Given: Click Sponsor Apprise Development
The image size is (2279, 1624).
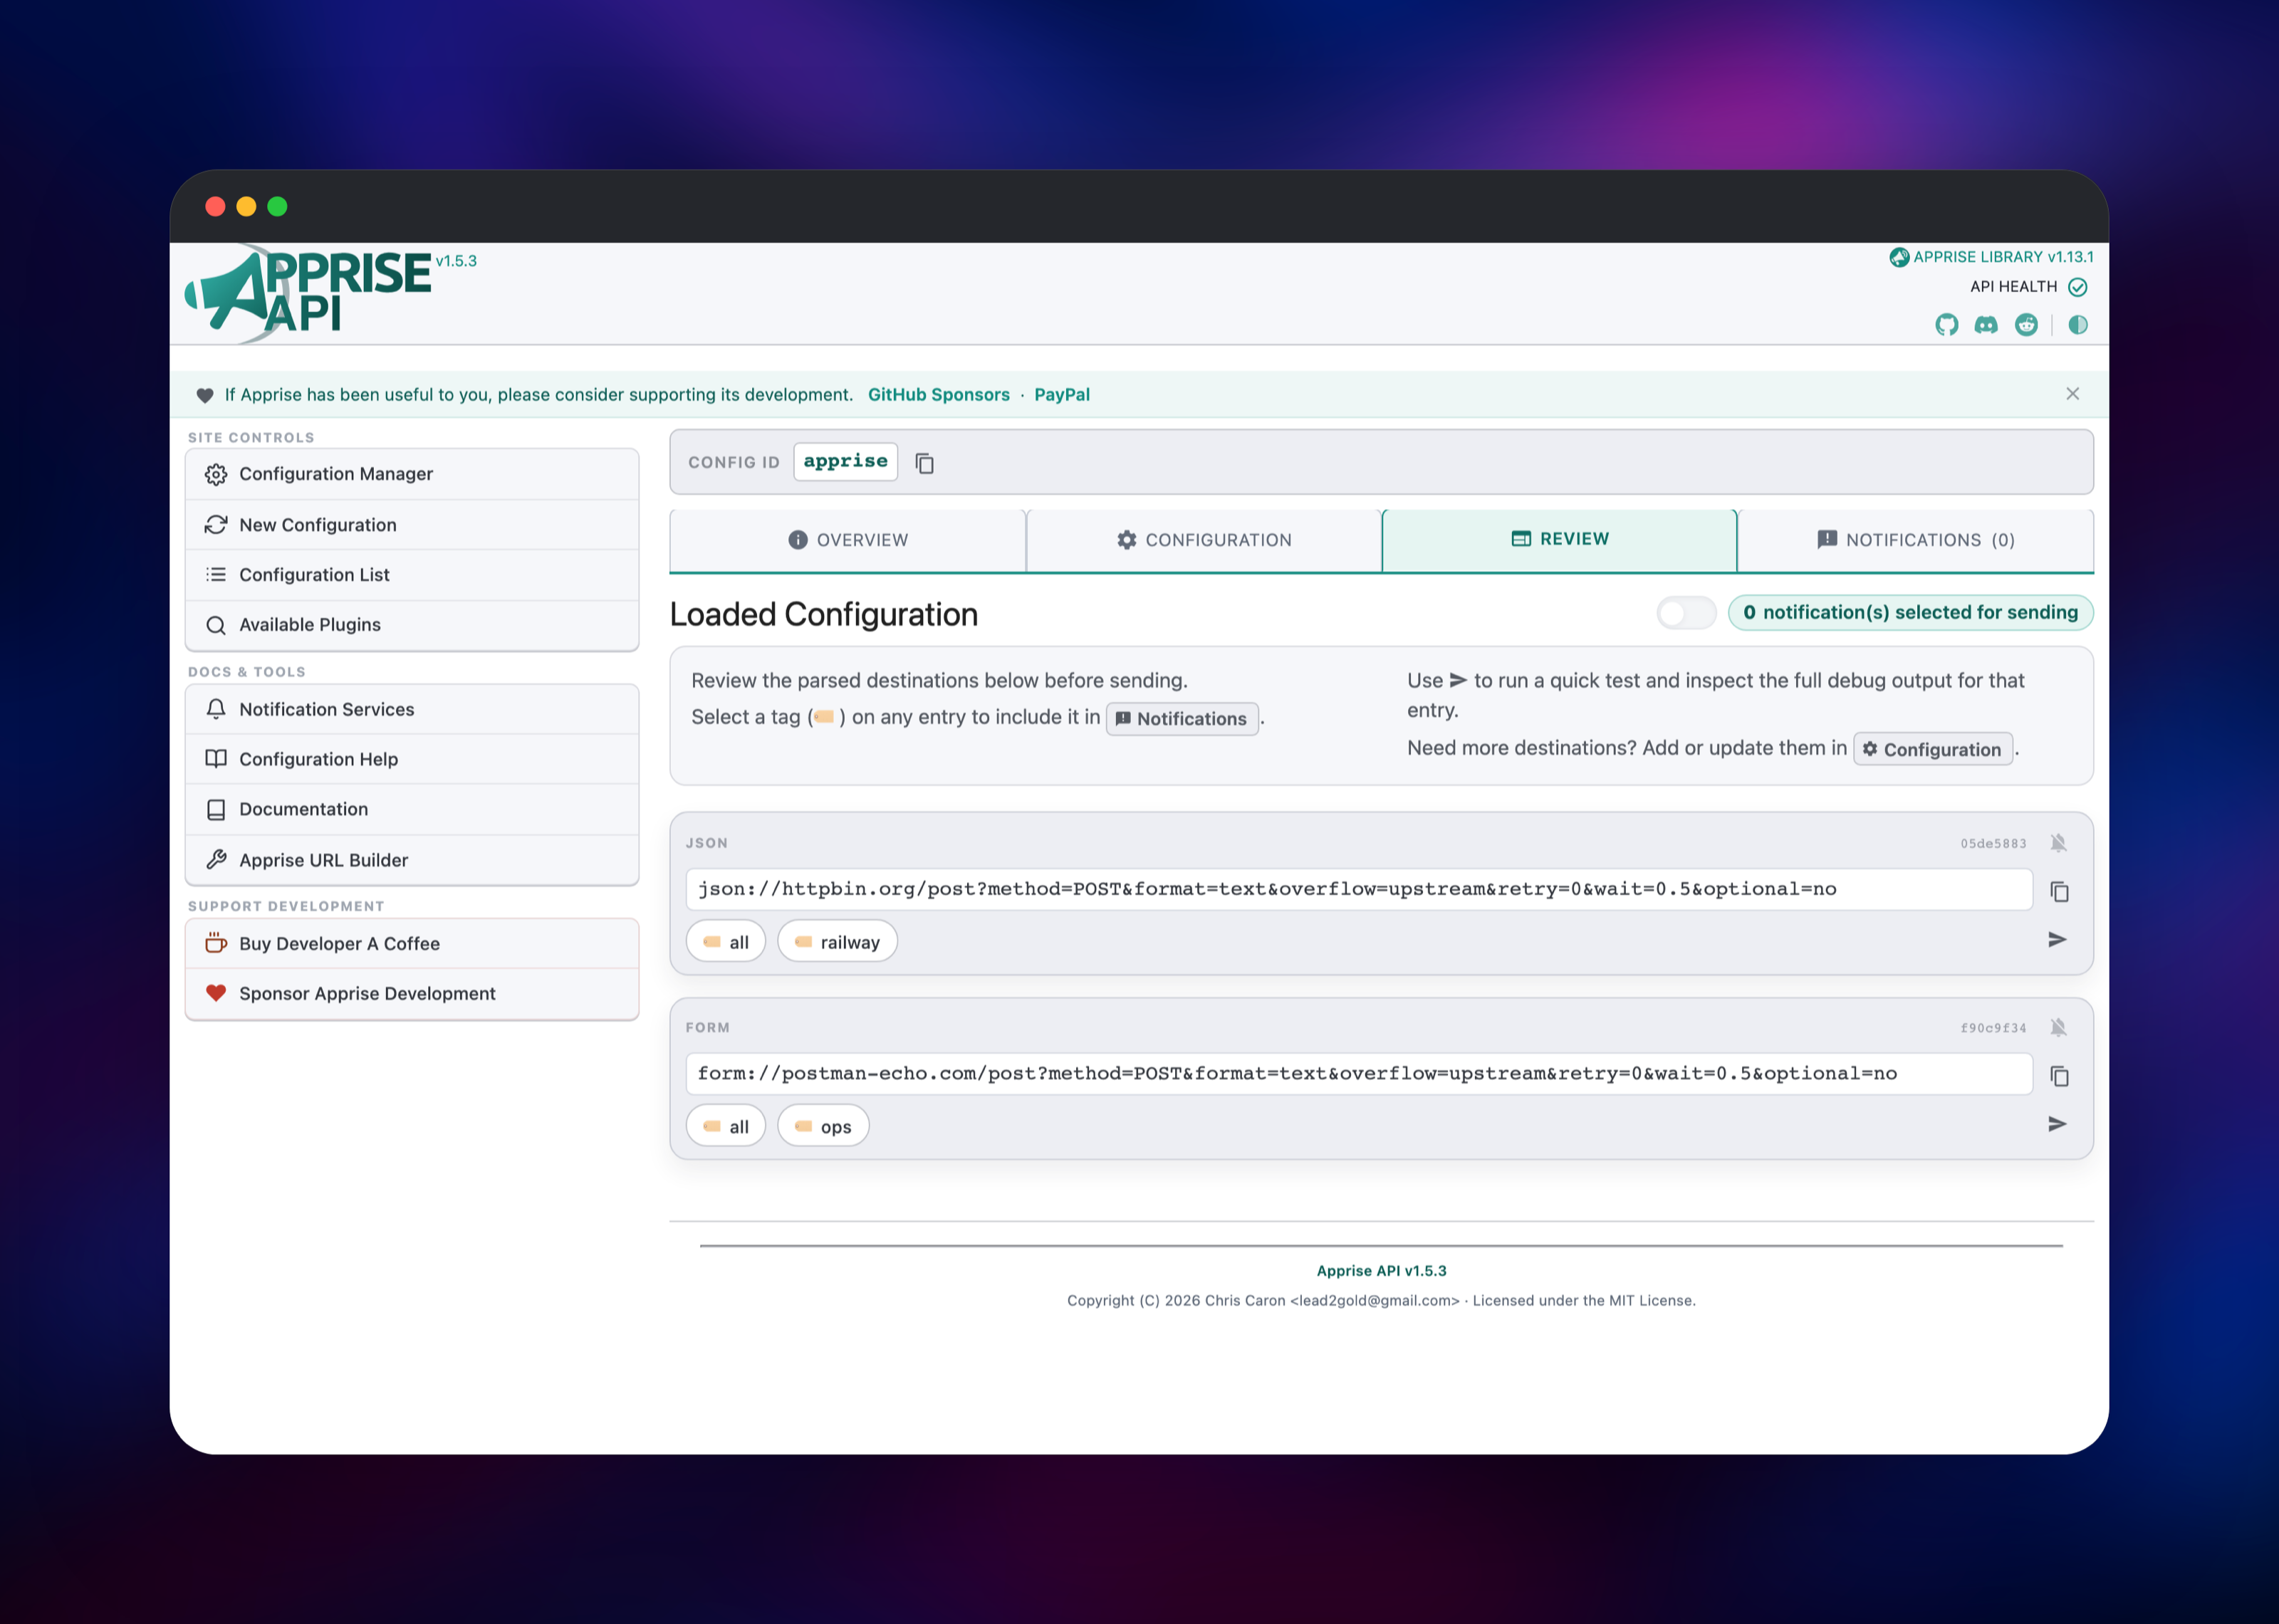Looking at the screenshot, I should point(412,994).
